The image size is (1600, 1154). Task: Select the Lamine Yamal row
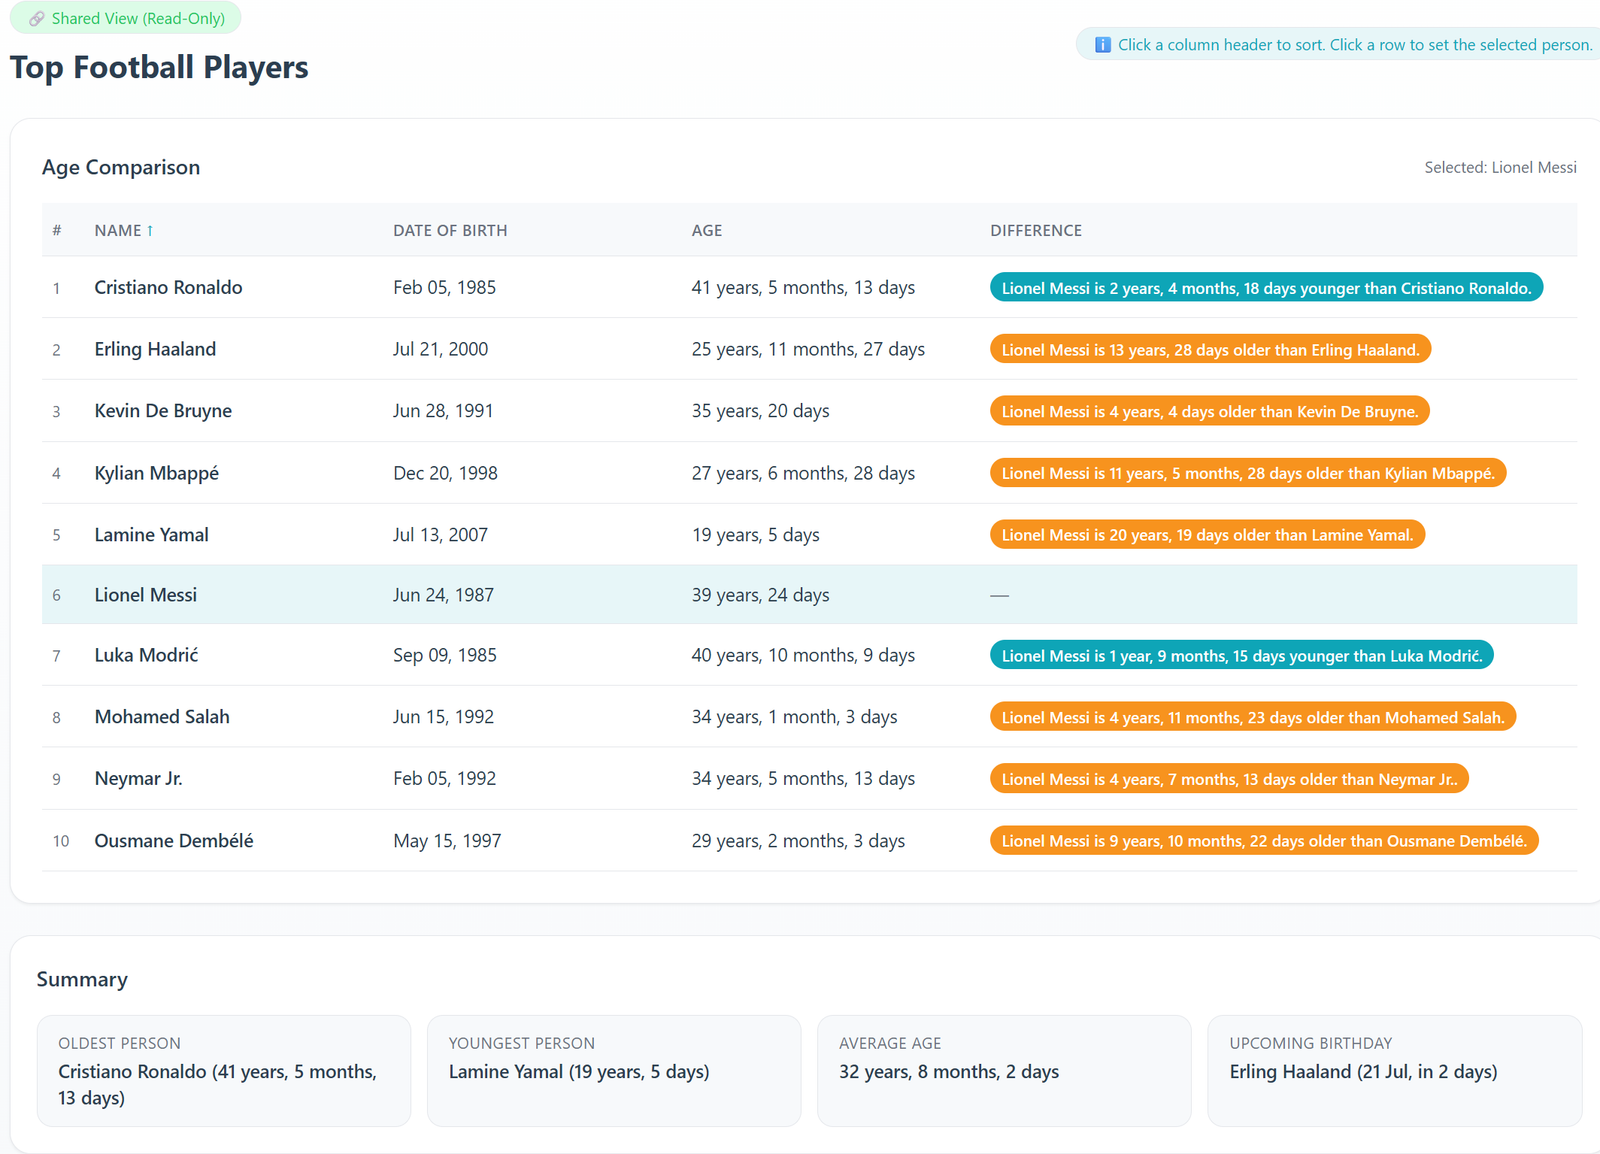pos(809,535)
